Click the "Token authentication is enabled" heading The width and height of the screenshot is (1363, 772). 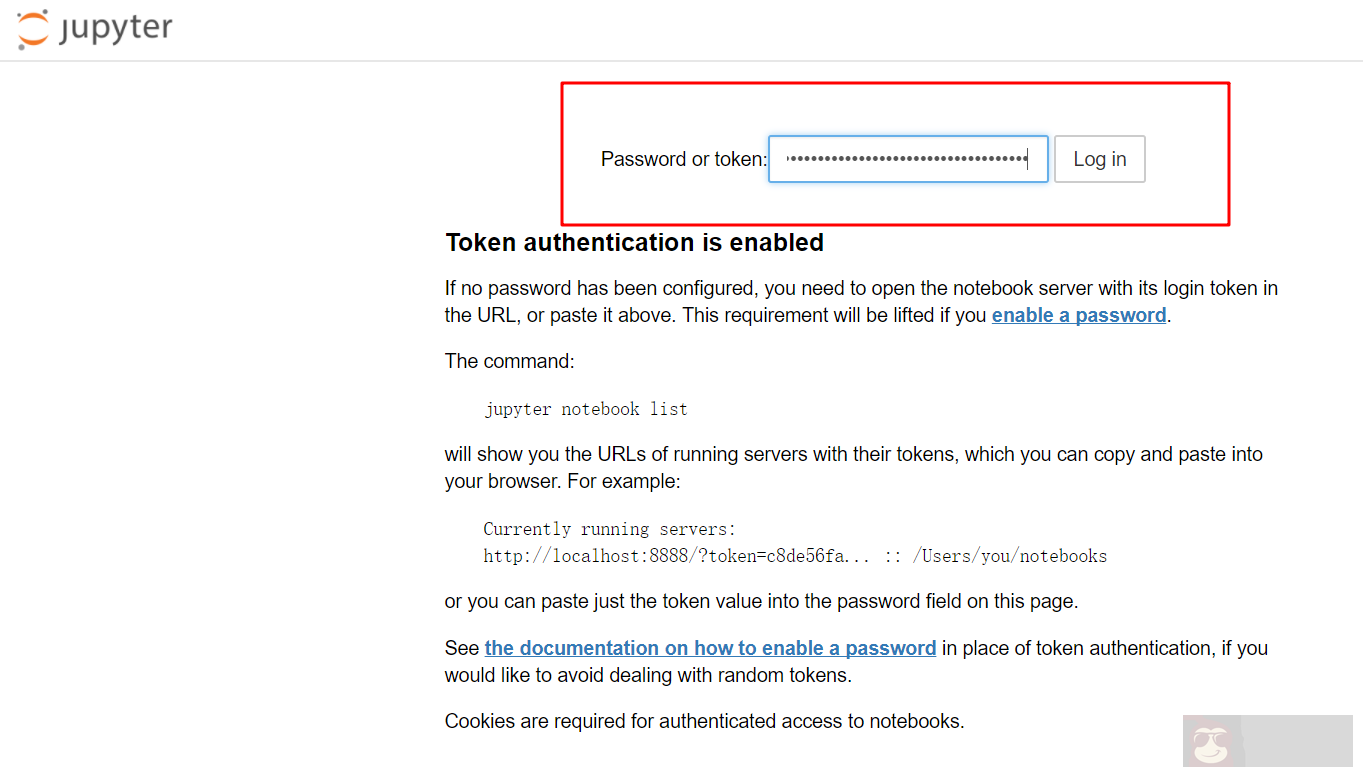pyautogui.click(x=634, y=243)
